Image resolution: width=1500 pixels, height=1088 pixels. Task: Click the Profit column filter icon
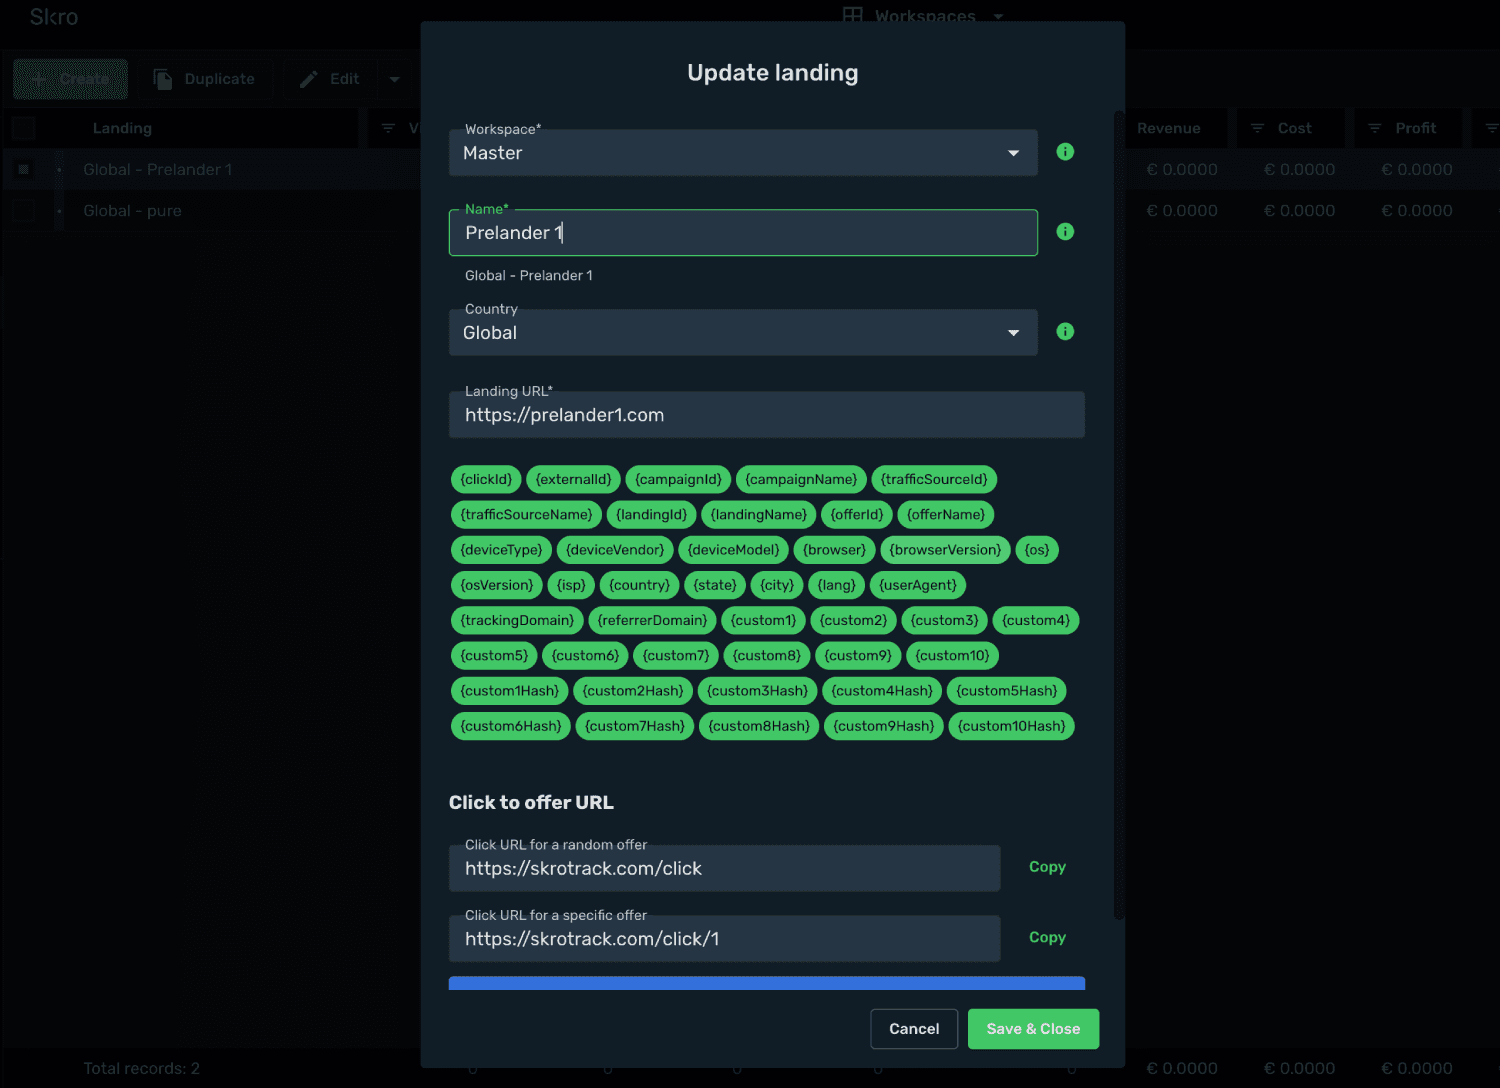pos(1375,128)
